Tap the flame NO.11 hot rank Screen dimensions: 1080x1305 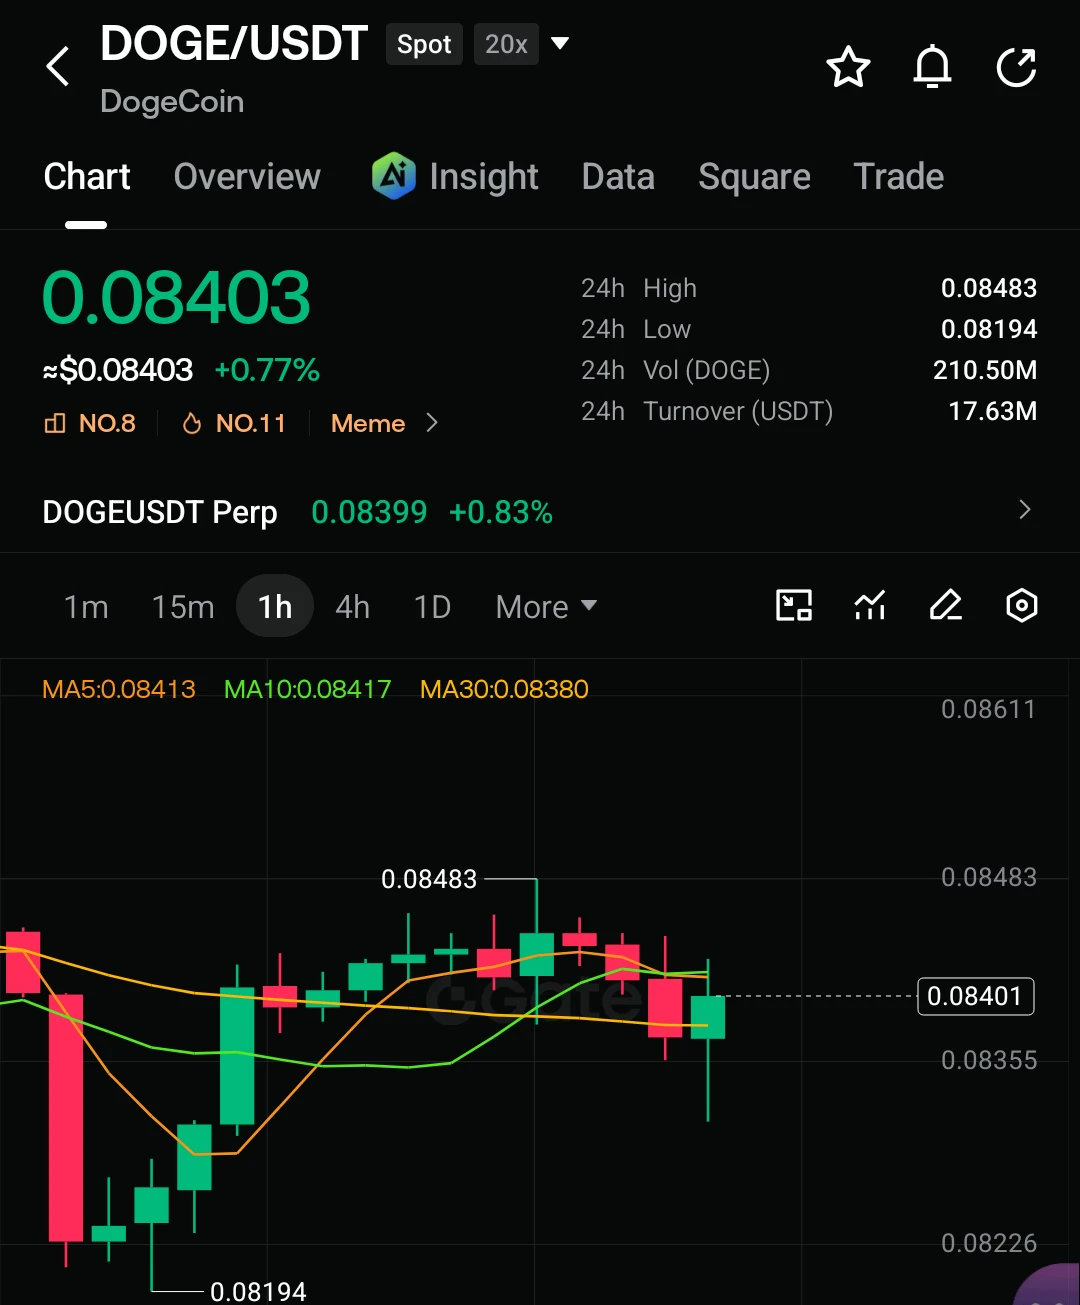click(192, 424)
